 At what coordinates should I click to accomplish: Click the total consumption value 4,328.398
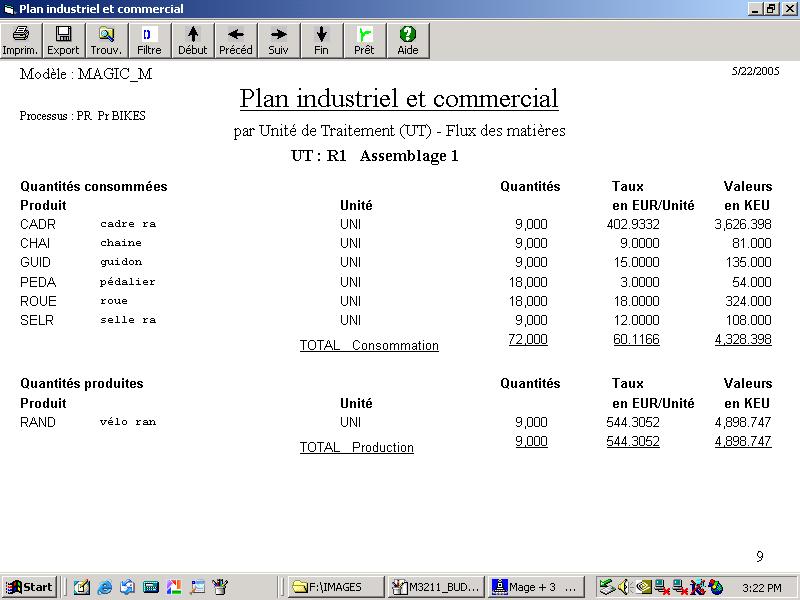(x=743, y=339)
